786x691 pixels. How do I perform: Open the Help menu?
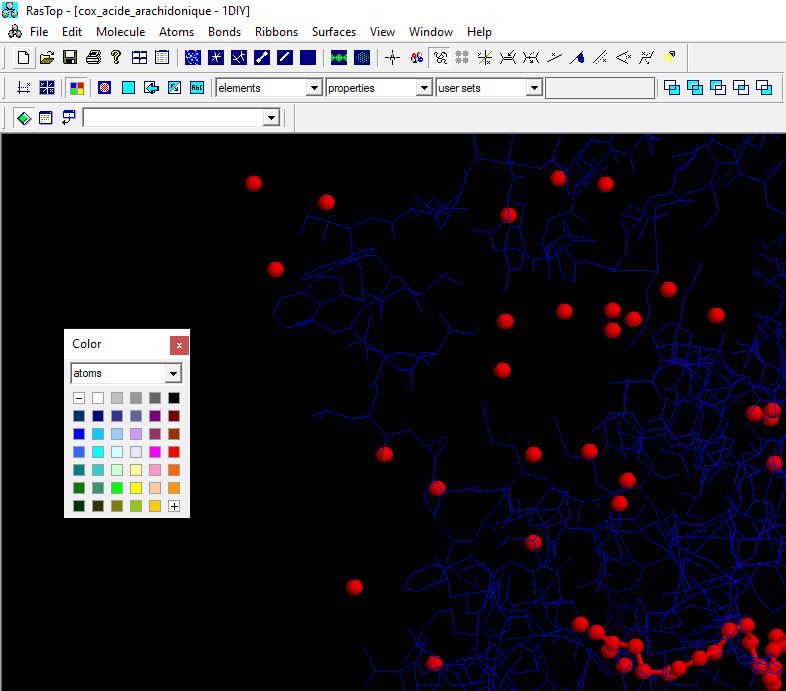pos(479,32)
